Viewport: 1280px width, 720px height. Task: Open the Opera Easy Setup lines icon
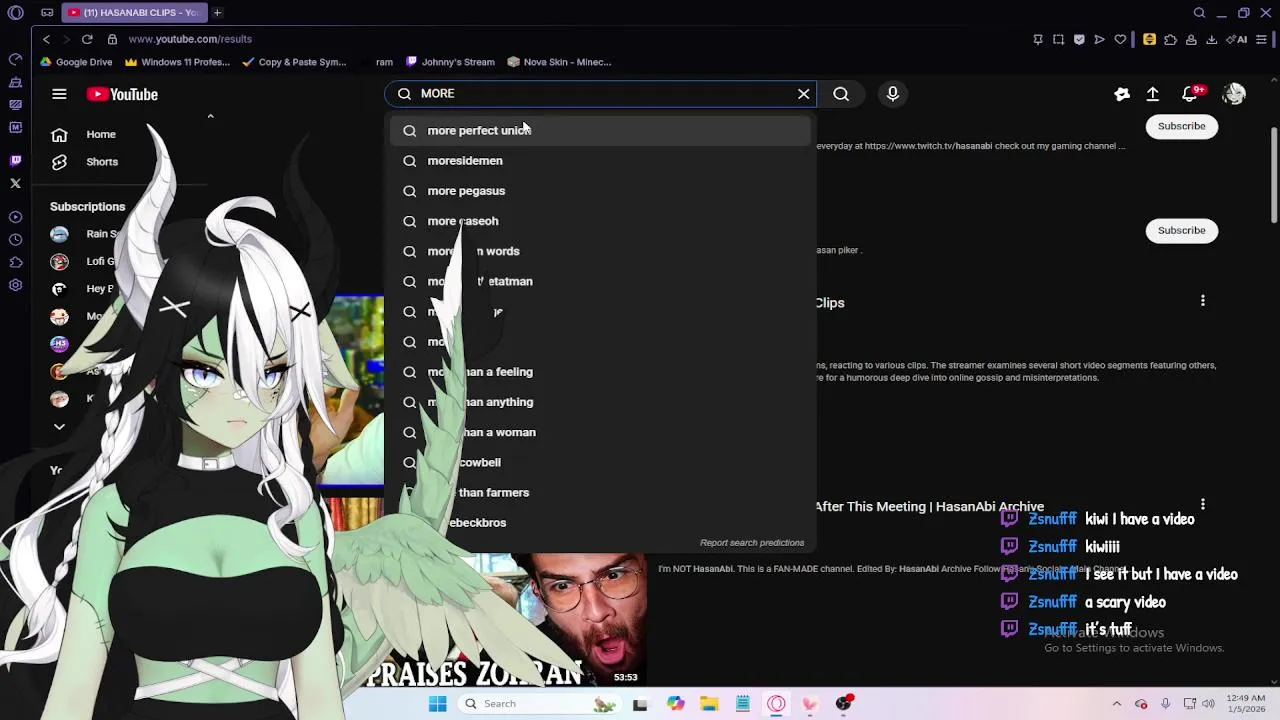click(1261, 39)
